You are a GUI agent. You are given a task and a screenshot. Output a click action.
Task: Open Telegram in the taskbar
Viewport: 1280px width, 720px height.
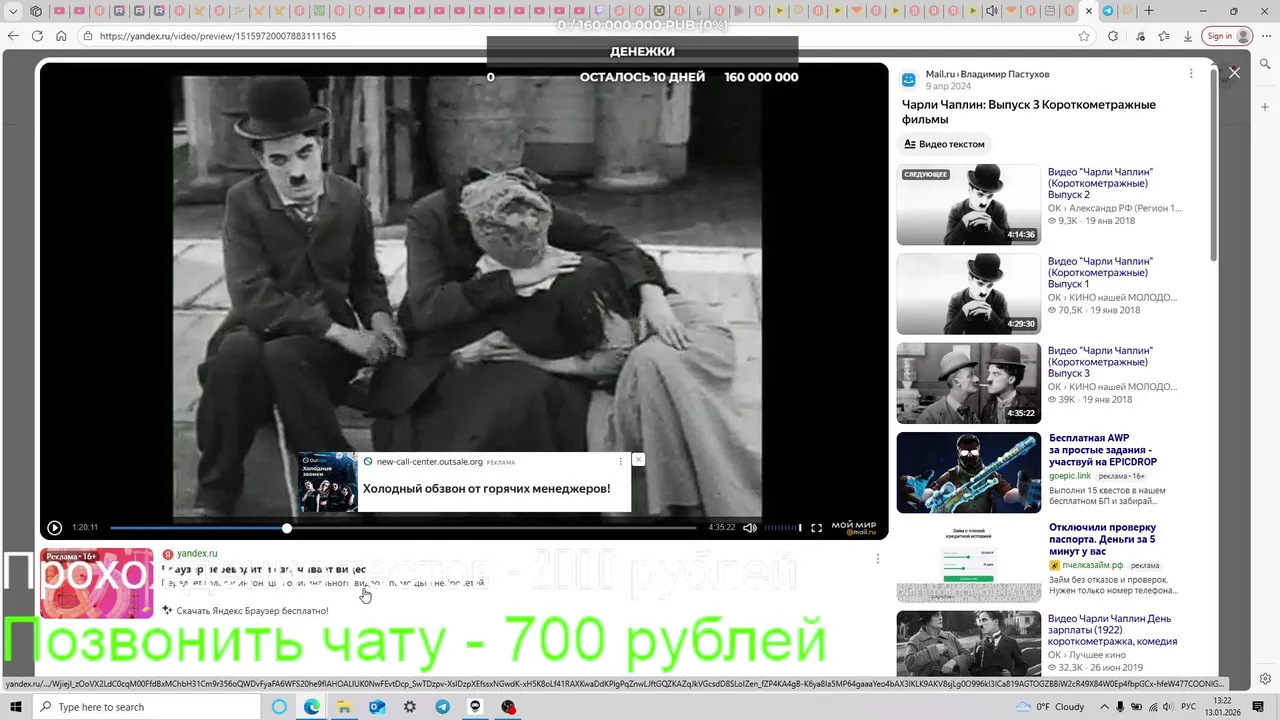coord(442,707)
